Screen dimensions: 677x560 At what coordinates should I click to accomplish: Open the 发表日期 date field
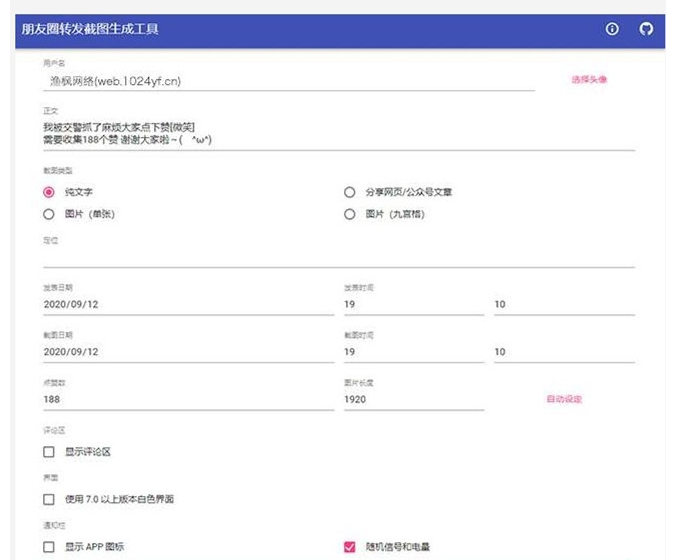point(188,304)
